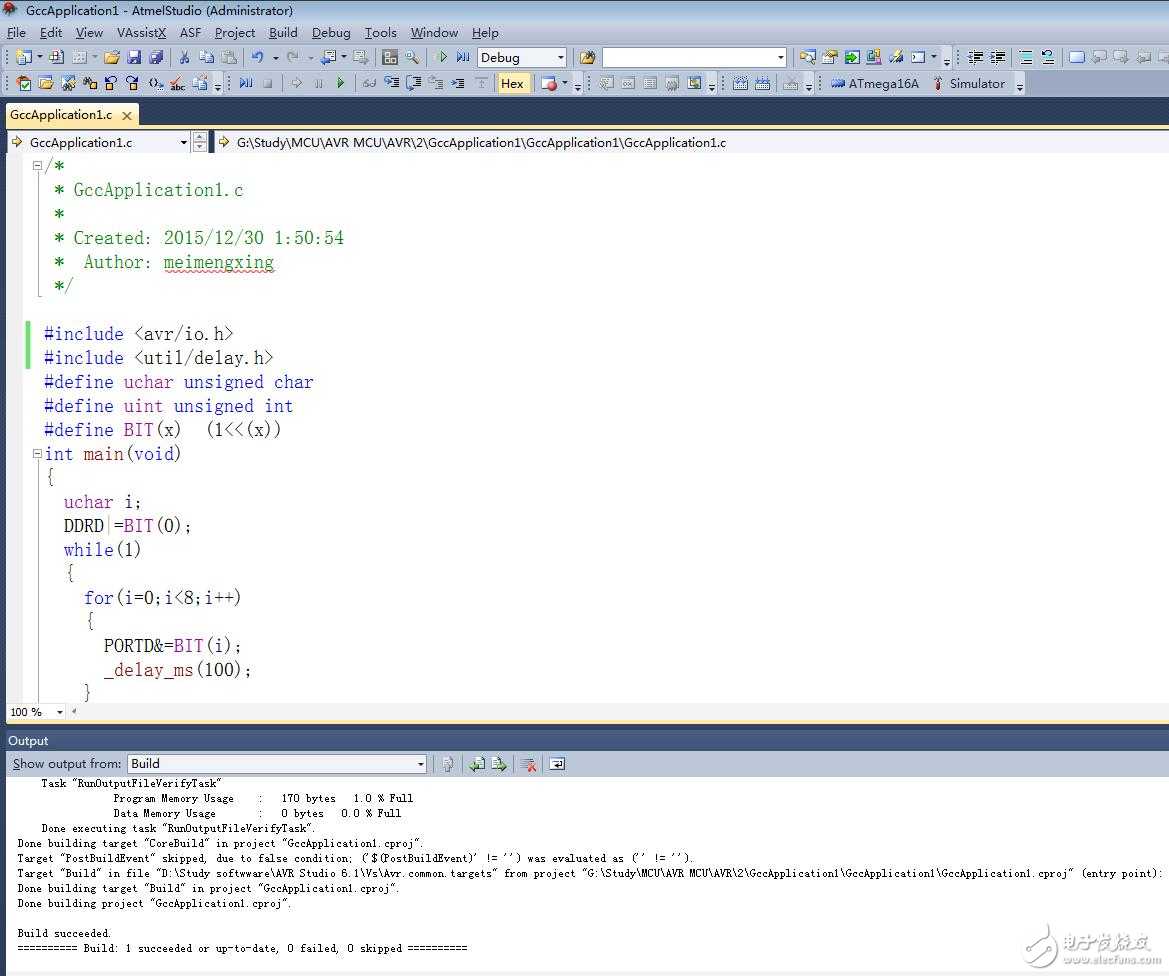Click the Simulator tool button
1169x976 pixels.
pyautogui.click(x=968, y=84)
